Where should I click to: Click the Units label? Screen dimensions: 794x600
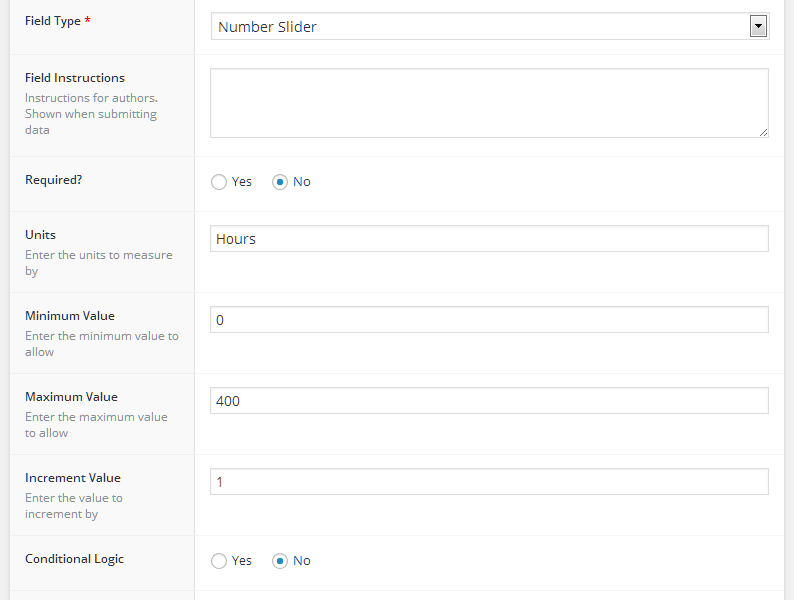click(x=40, y=235)
